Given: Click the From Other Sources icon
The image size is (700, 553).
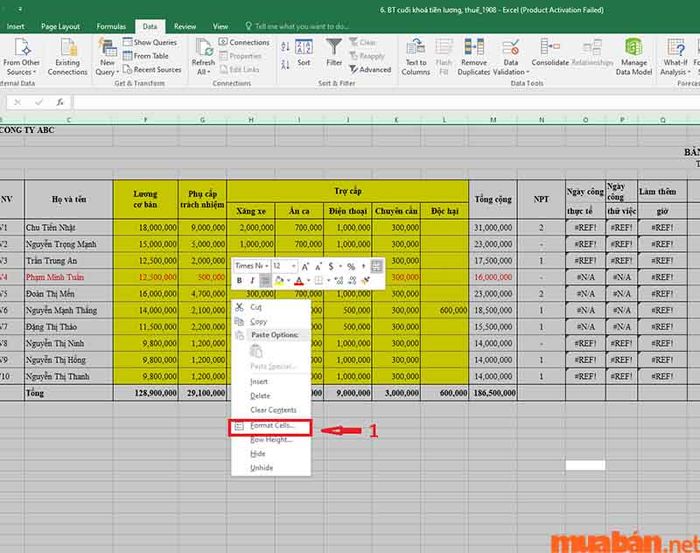Looking at the screenshot, I should [22, 47].
